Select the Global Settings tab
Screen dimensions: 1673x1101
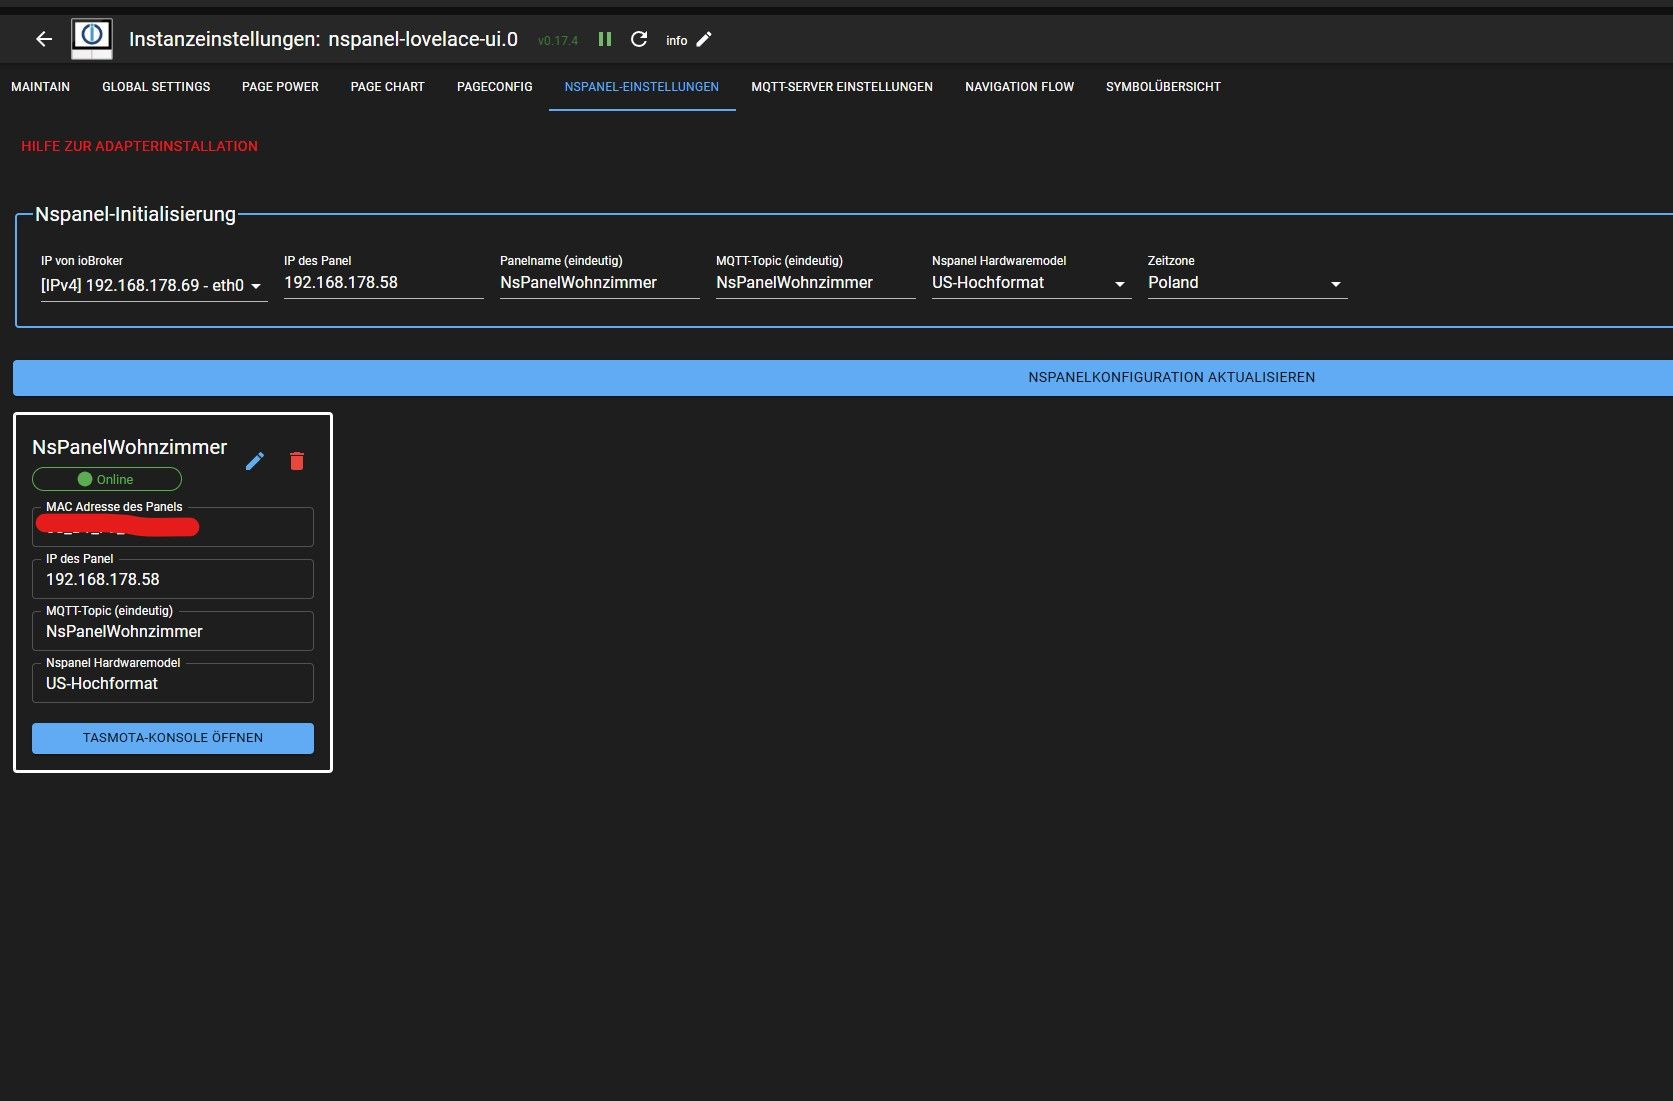click(156, 87)
